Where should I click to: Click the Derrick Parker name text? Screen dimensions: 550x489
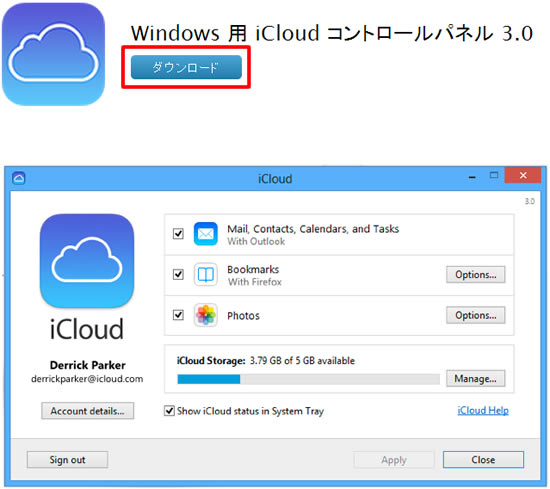coord(88,365)
